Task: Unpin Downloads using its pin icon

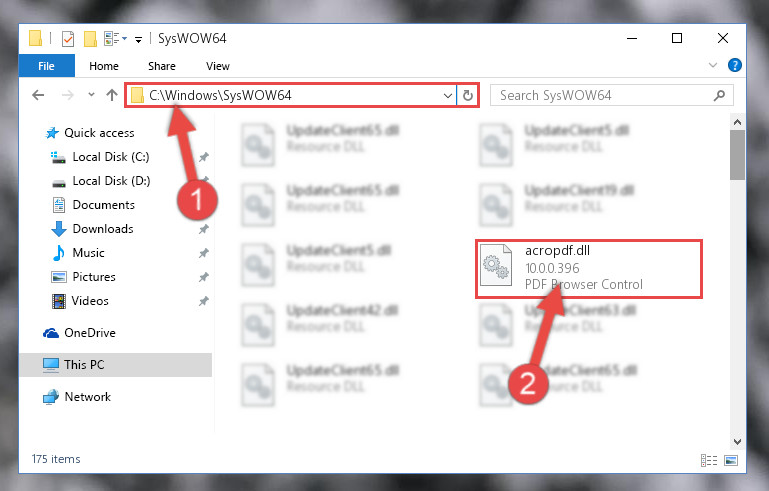Action: pyautogui.click(x=204, y=229)
